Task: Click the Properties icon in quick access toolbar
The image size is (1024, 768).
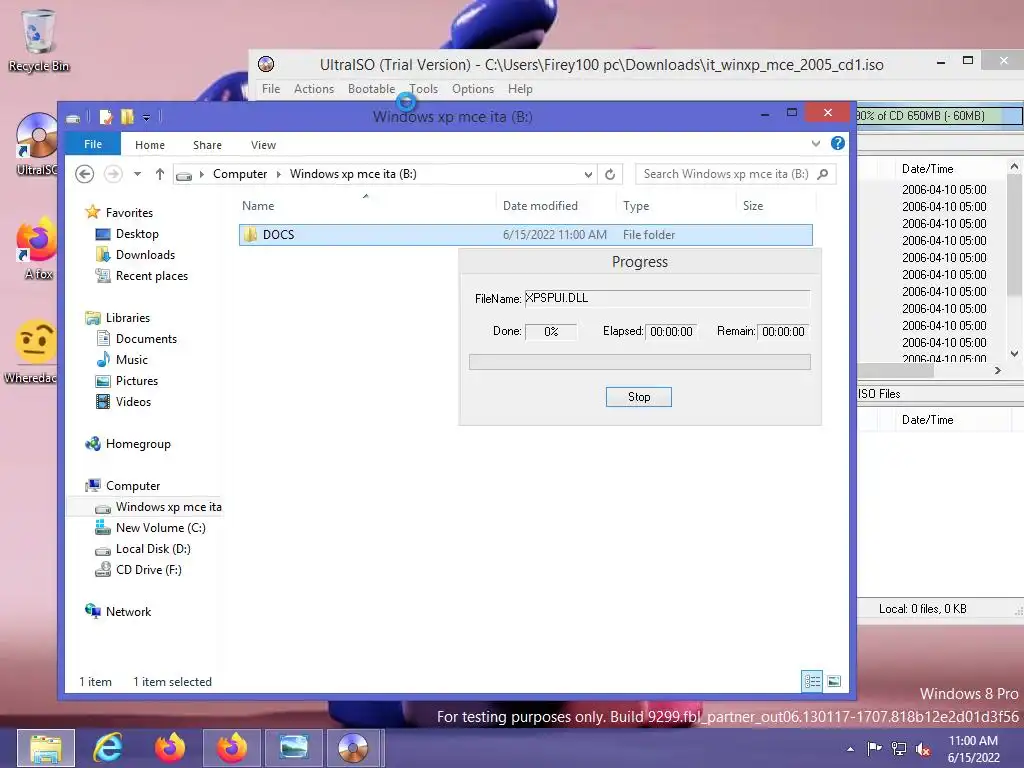Action: click(x=105, y=118)
